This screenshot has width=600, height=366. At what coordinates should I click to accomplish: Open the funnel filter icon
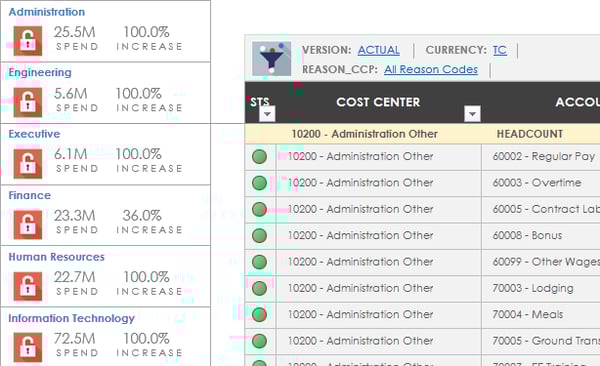(x=271, y=59)
